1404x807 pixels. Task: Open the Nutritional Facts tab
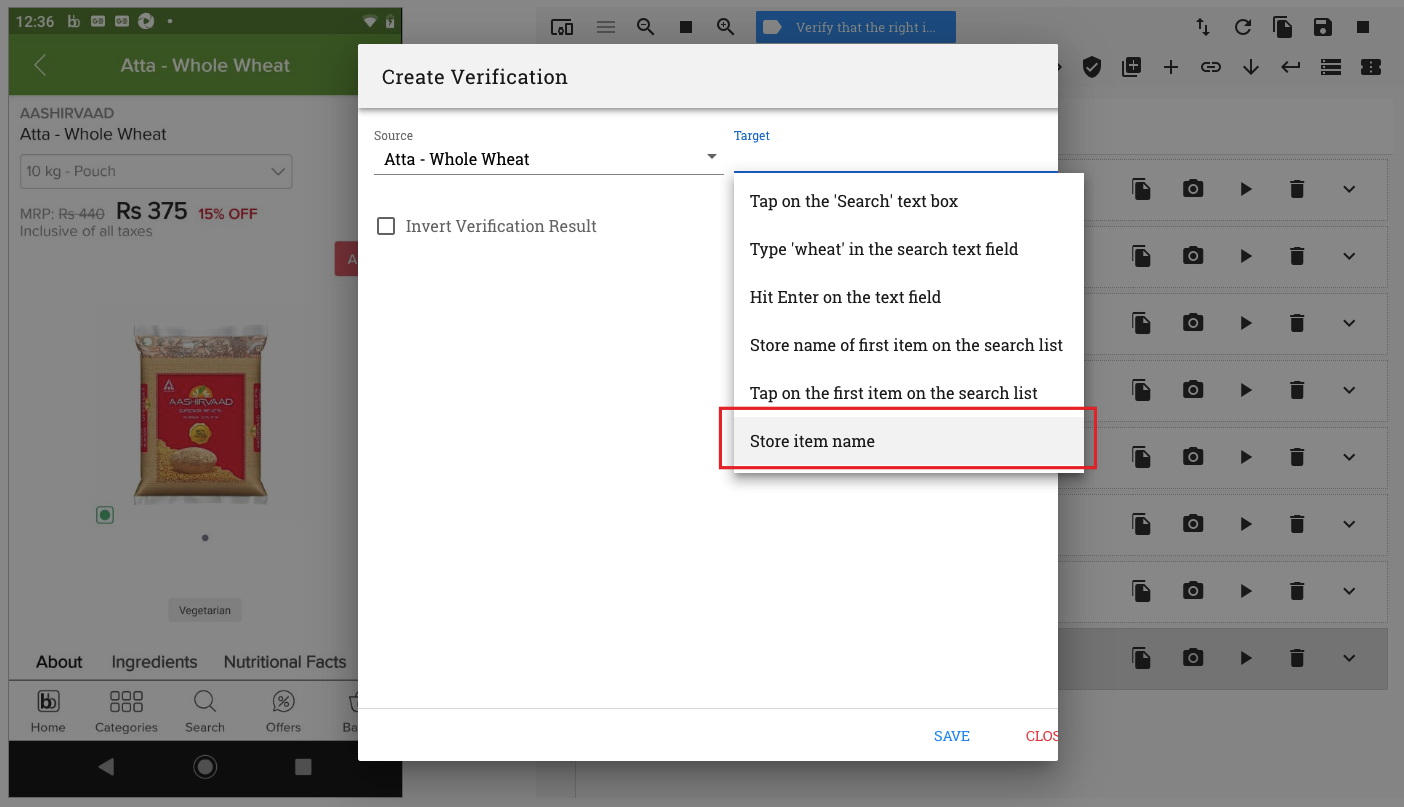click(285, 662)
